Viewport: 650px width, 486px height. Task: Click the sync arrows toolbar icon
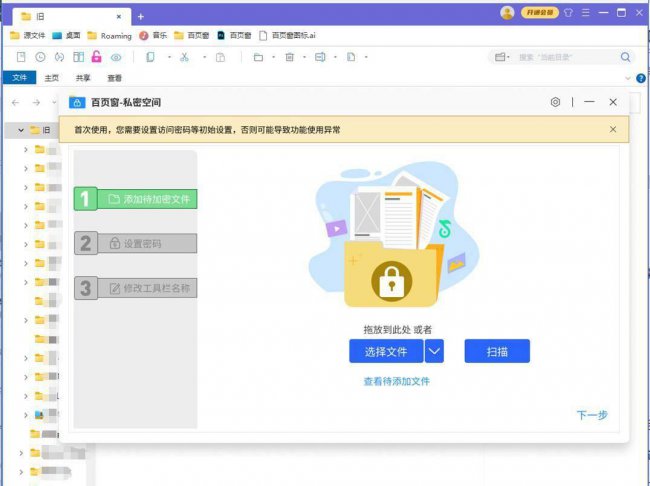pos(59,57)
